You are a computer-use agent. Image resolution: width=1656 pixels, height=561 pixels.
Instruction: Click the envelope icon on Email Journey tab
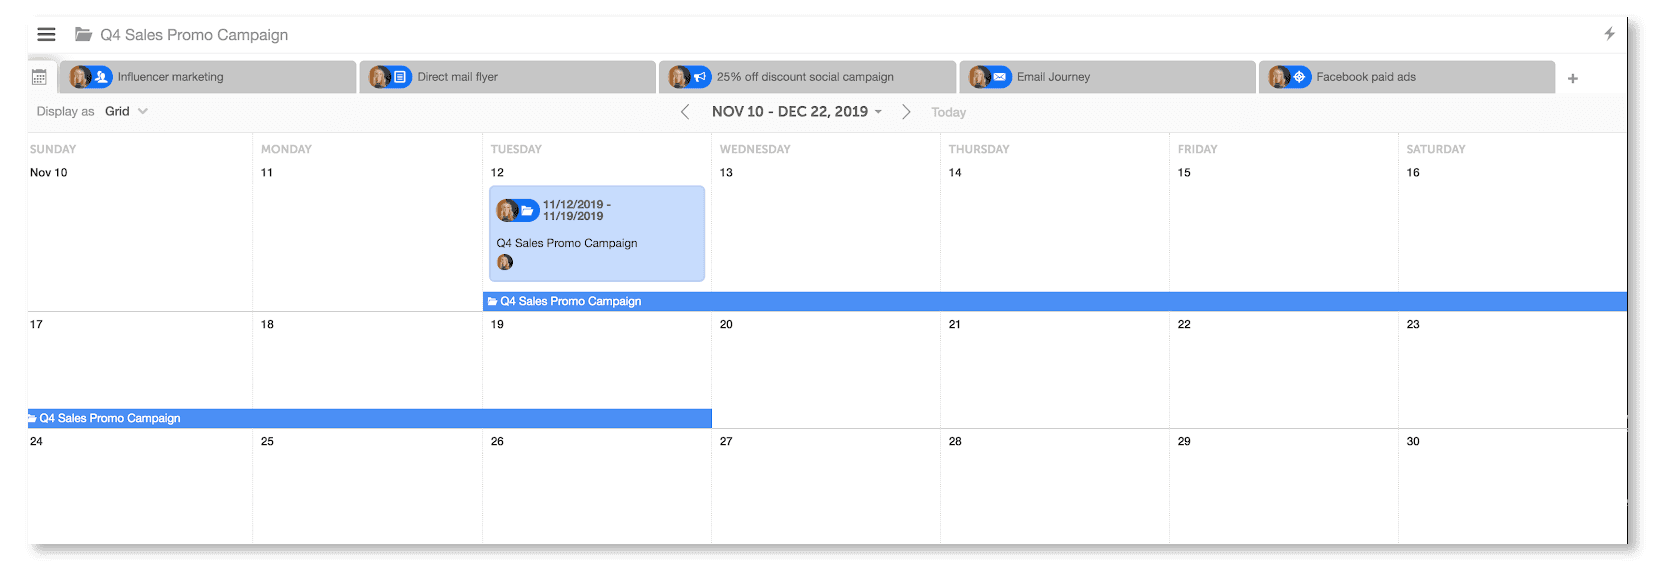pos(1000,77)
